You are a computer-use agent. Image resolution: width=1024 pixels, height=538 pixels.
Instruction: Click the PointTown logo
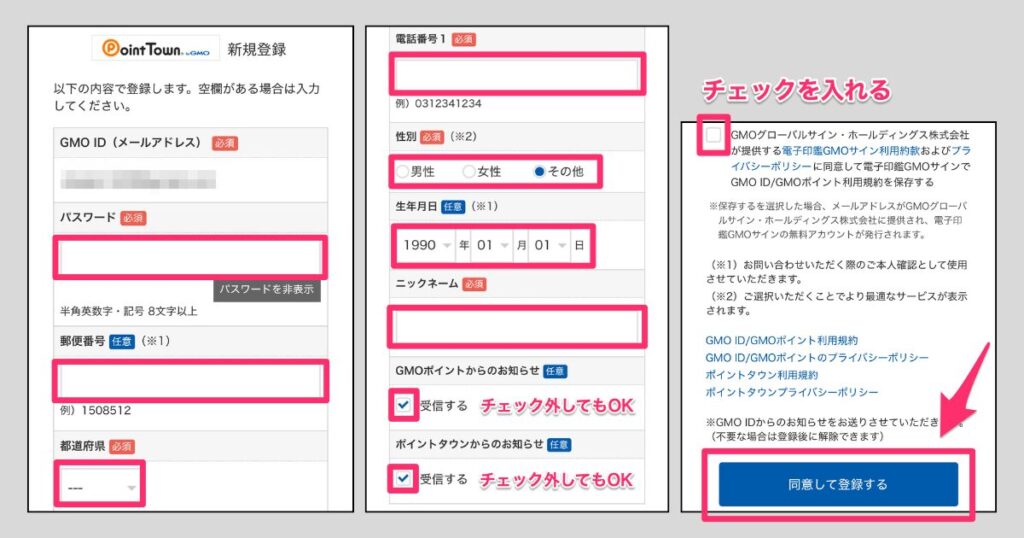[156, 48]
